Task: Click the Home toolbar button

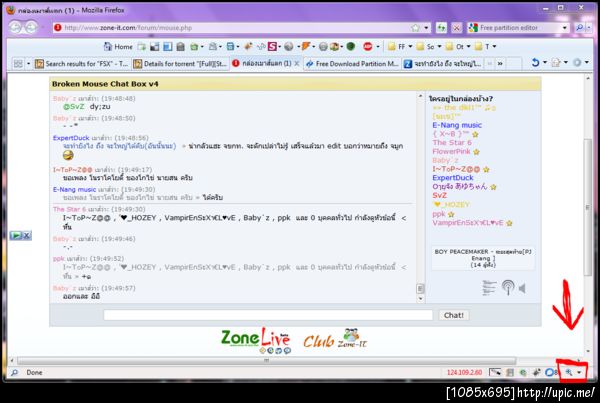Action: 118,47
